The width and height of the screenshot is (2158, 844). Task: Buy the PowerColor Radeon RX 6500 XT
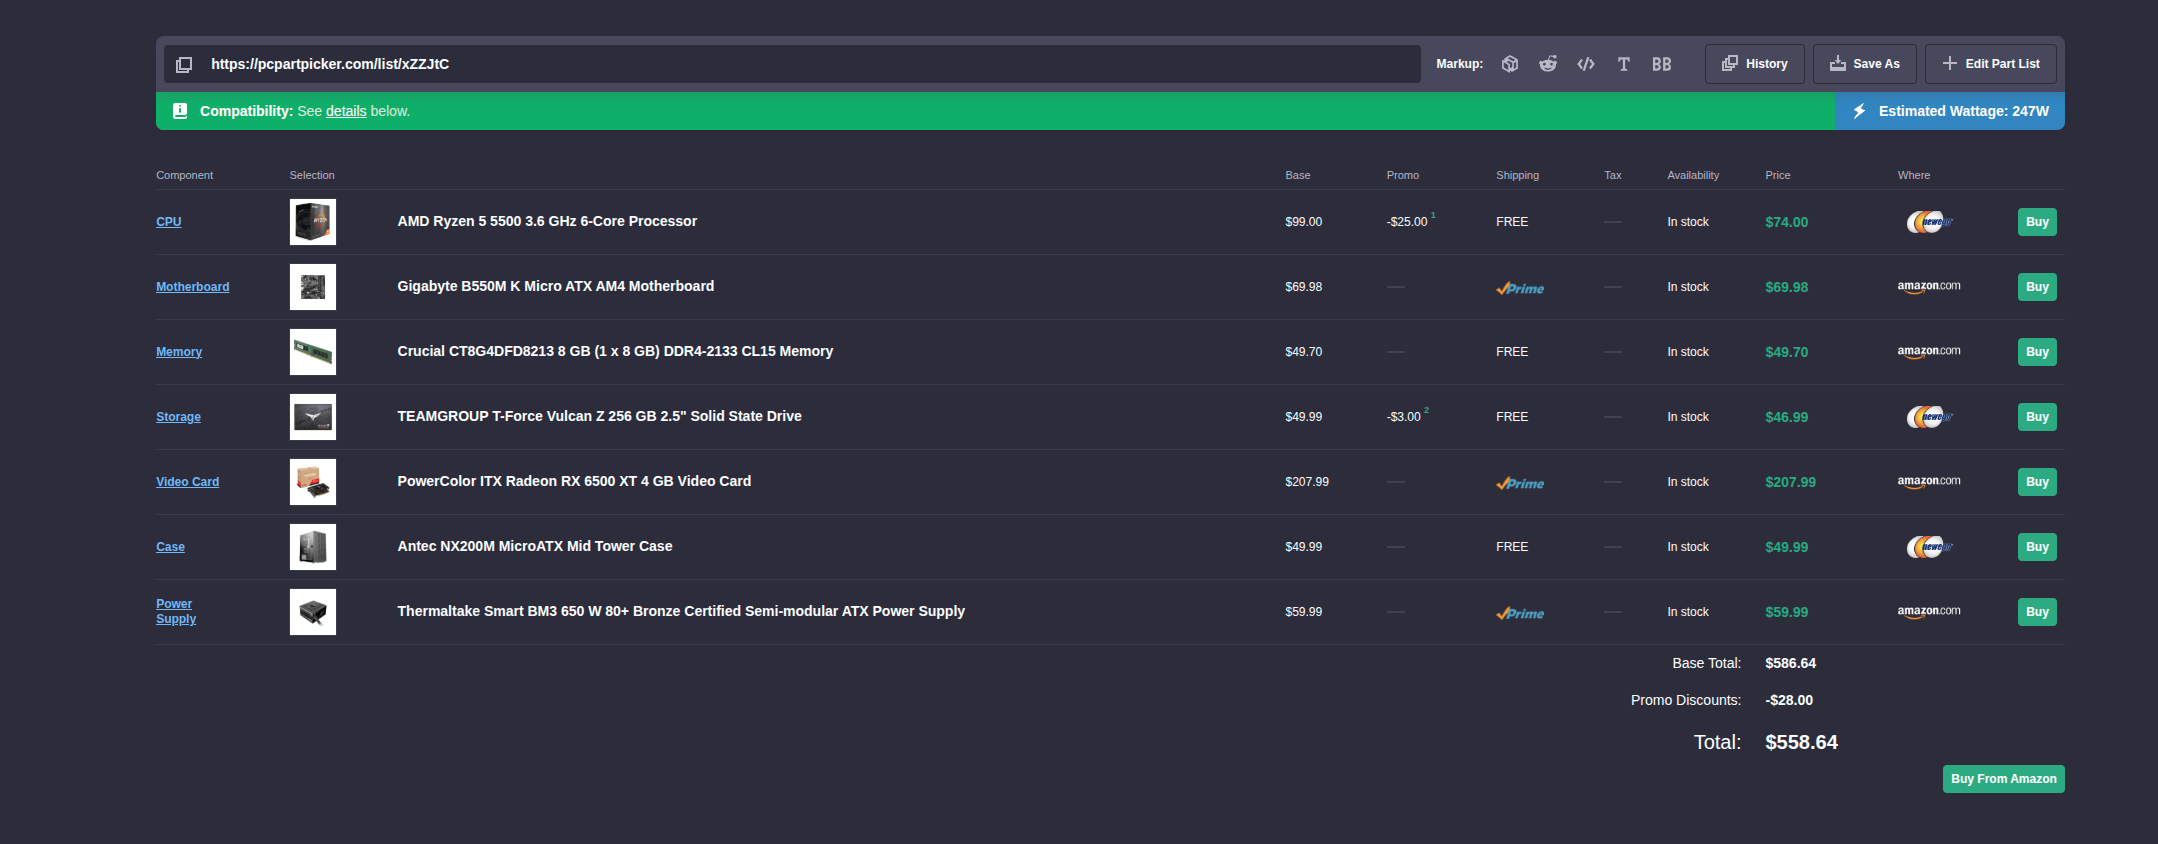pyautogui.click(x=2037, y=482)
